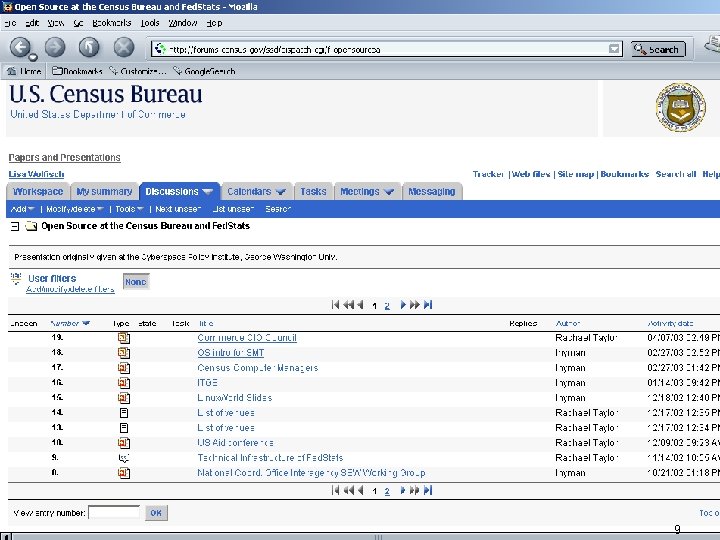Click presentation icon for Census Computer Managers row
Viewport: 720px width, 540px height.
tap(124, 368)
